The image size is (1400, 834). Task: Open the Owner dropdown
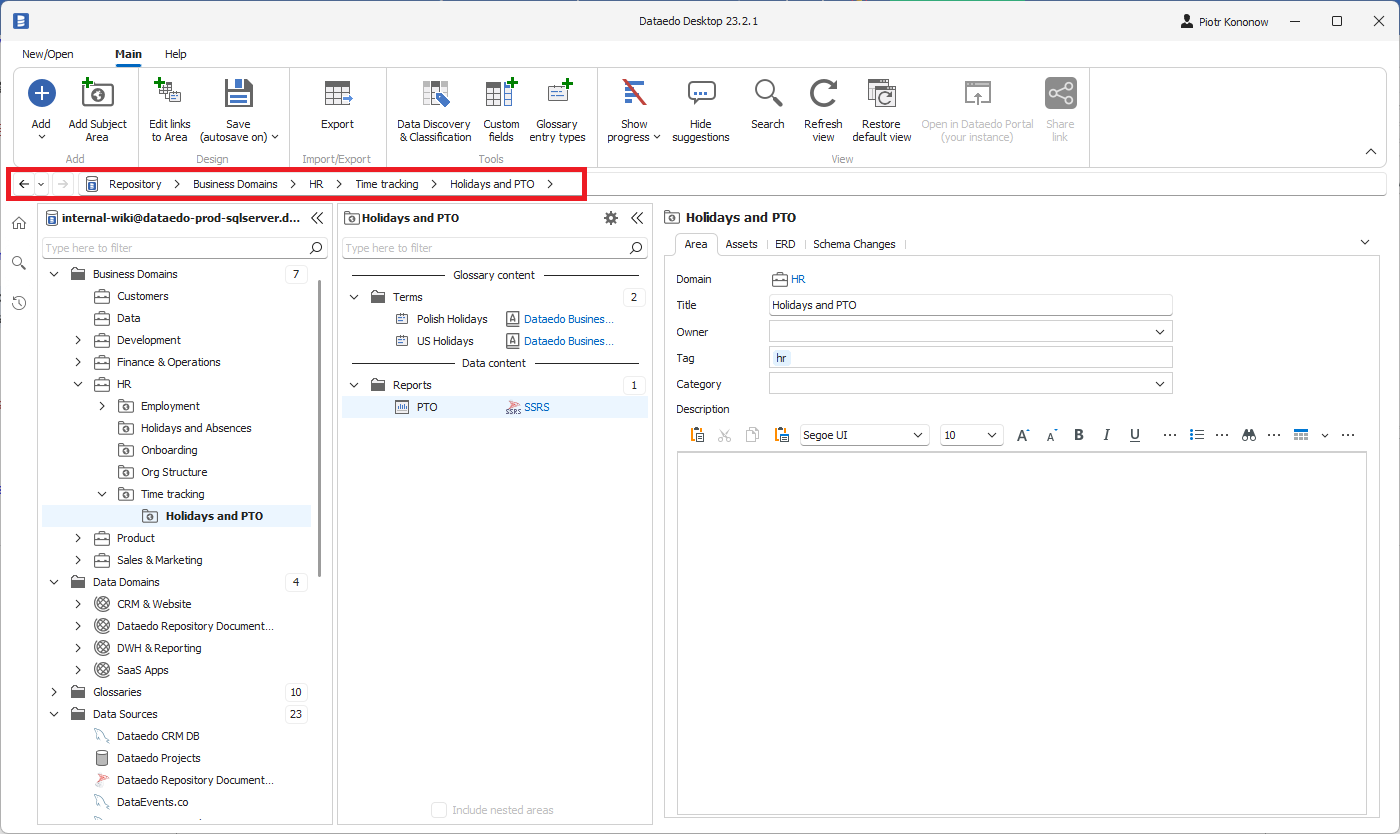coord(1160,331)
